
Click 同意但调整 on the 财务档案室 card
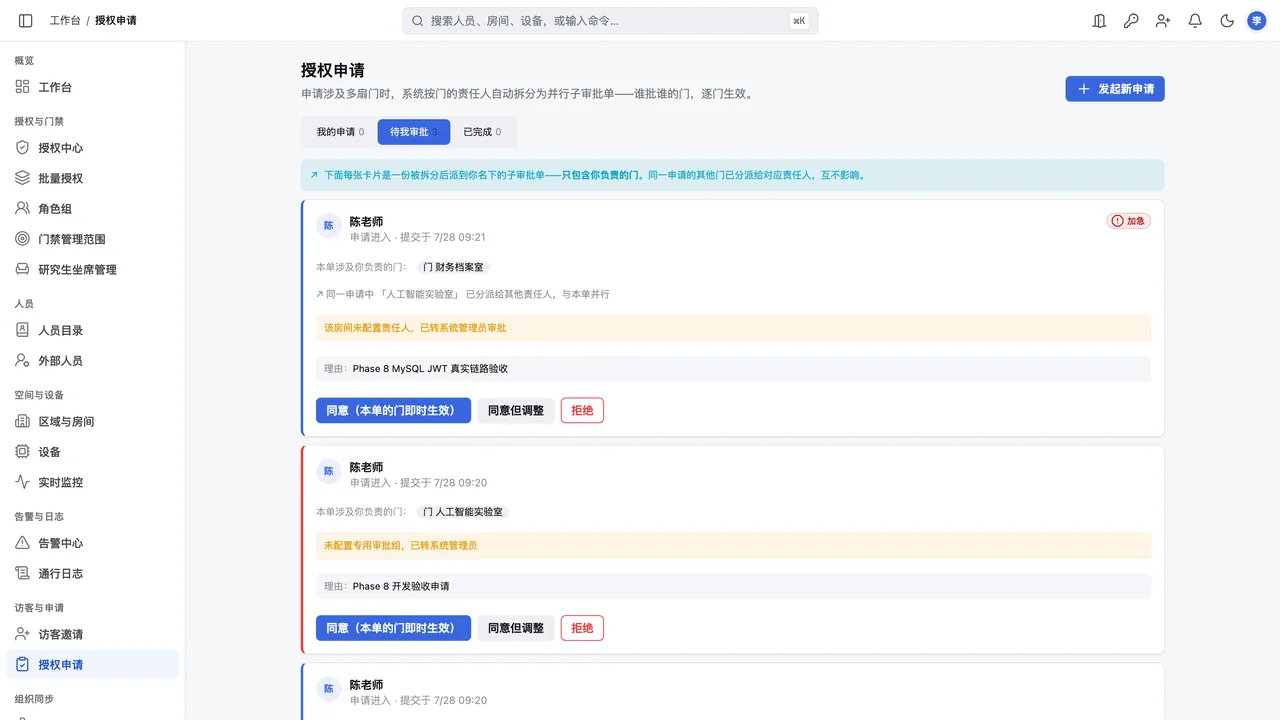pyautogui.click(x=516, y=410)
